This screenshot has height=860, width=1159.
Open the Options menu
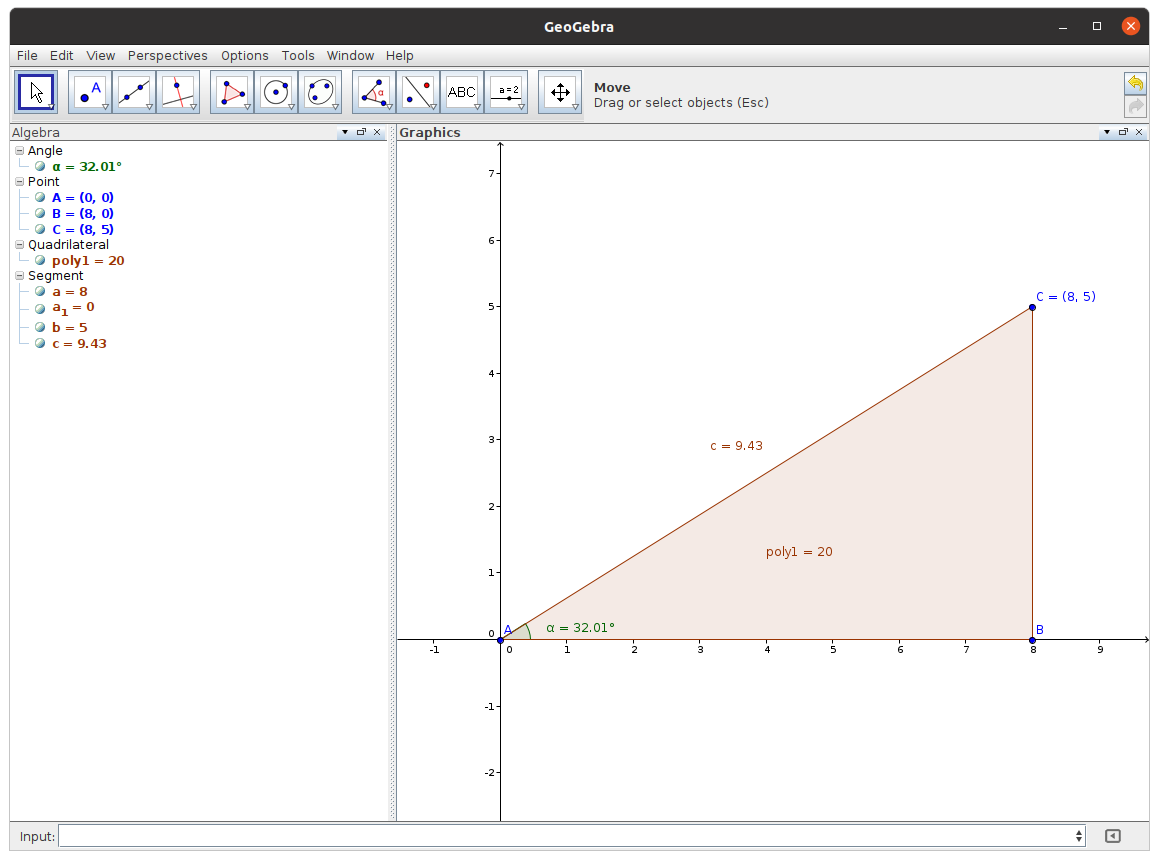click(x=244, y=56)
